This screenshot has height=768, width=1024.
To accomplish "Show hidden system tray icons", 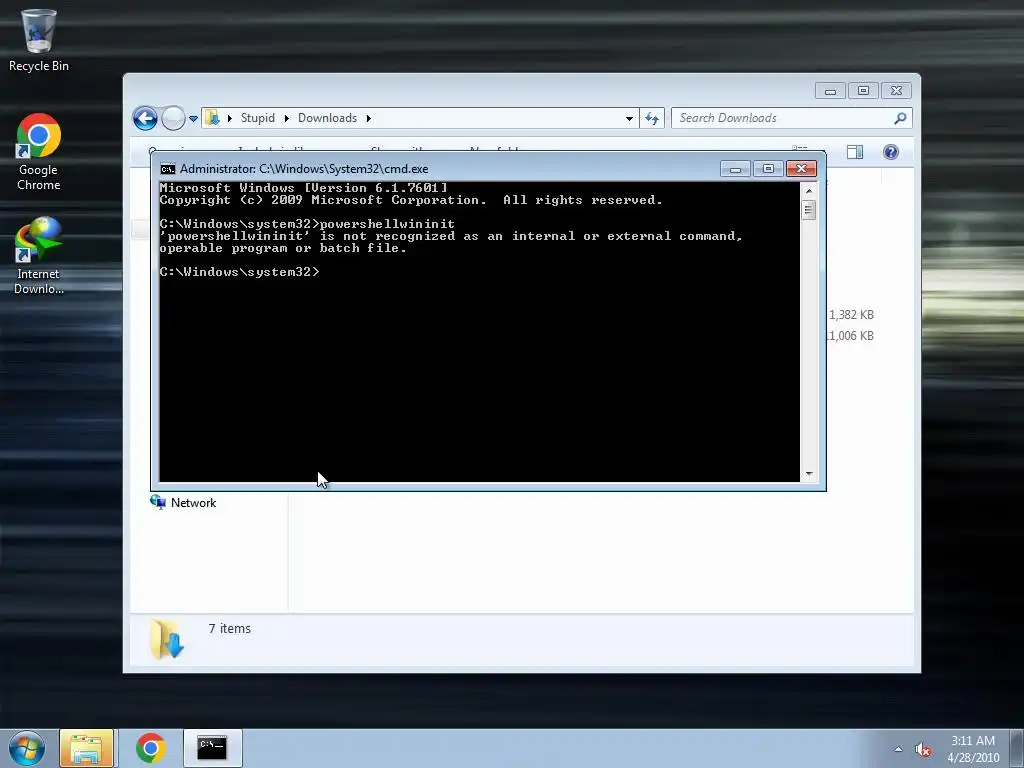I will (x=899, y=749).
